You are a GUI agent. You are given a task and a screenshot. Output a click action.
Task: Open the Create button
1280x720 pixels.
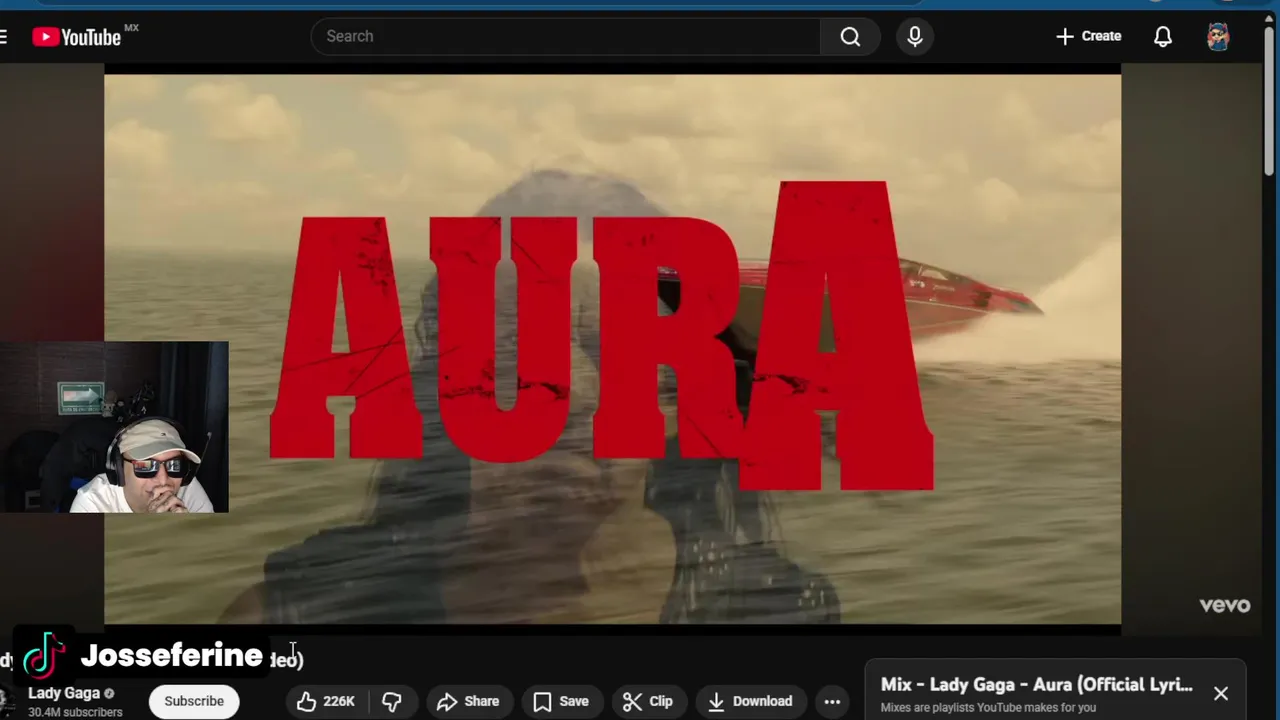(1088, 36)
